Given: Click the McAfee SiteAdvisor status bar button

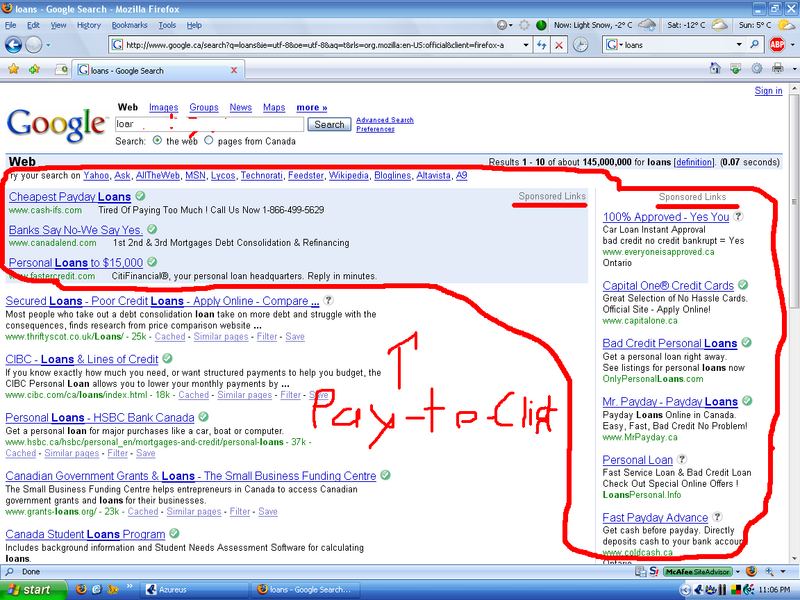Looking at the screenshot, I should 697,571.
